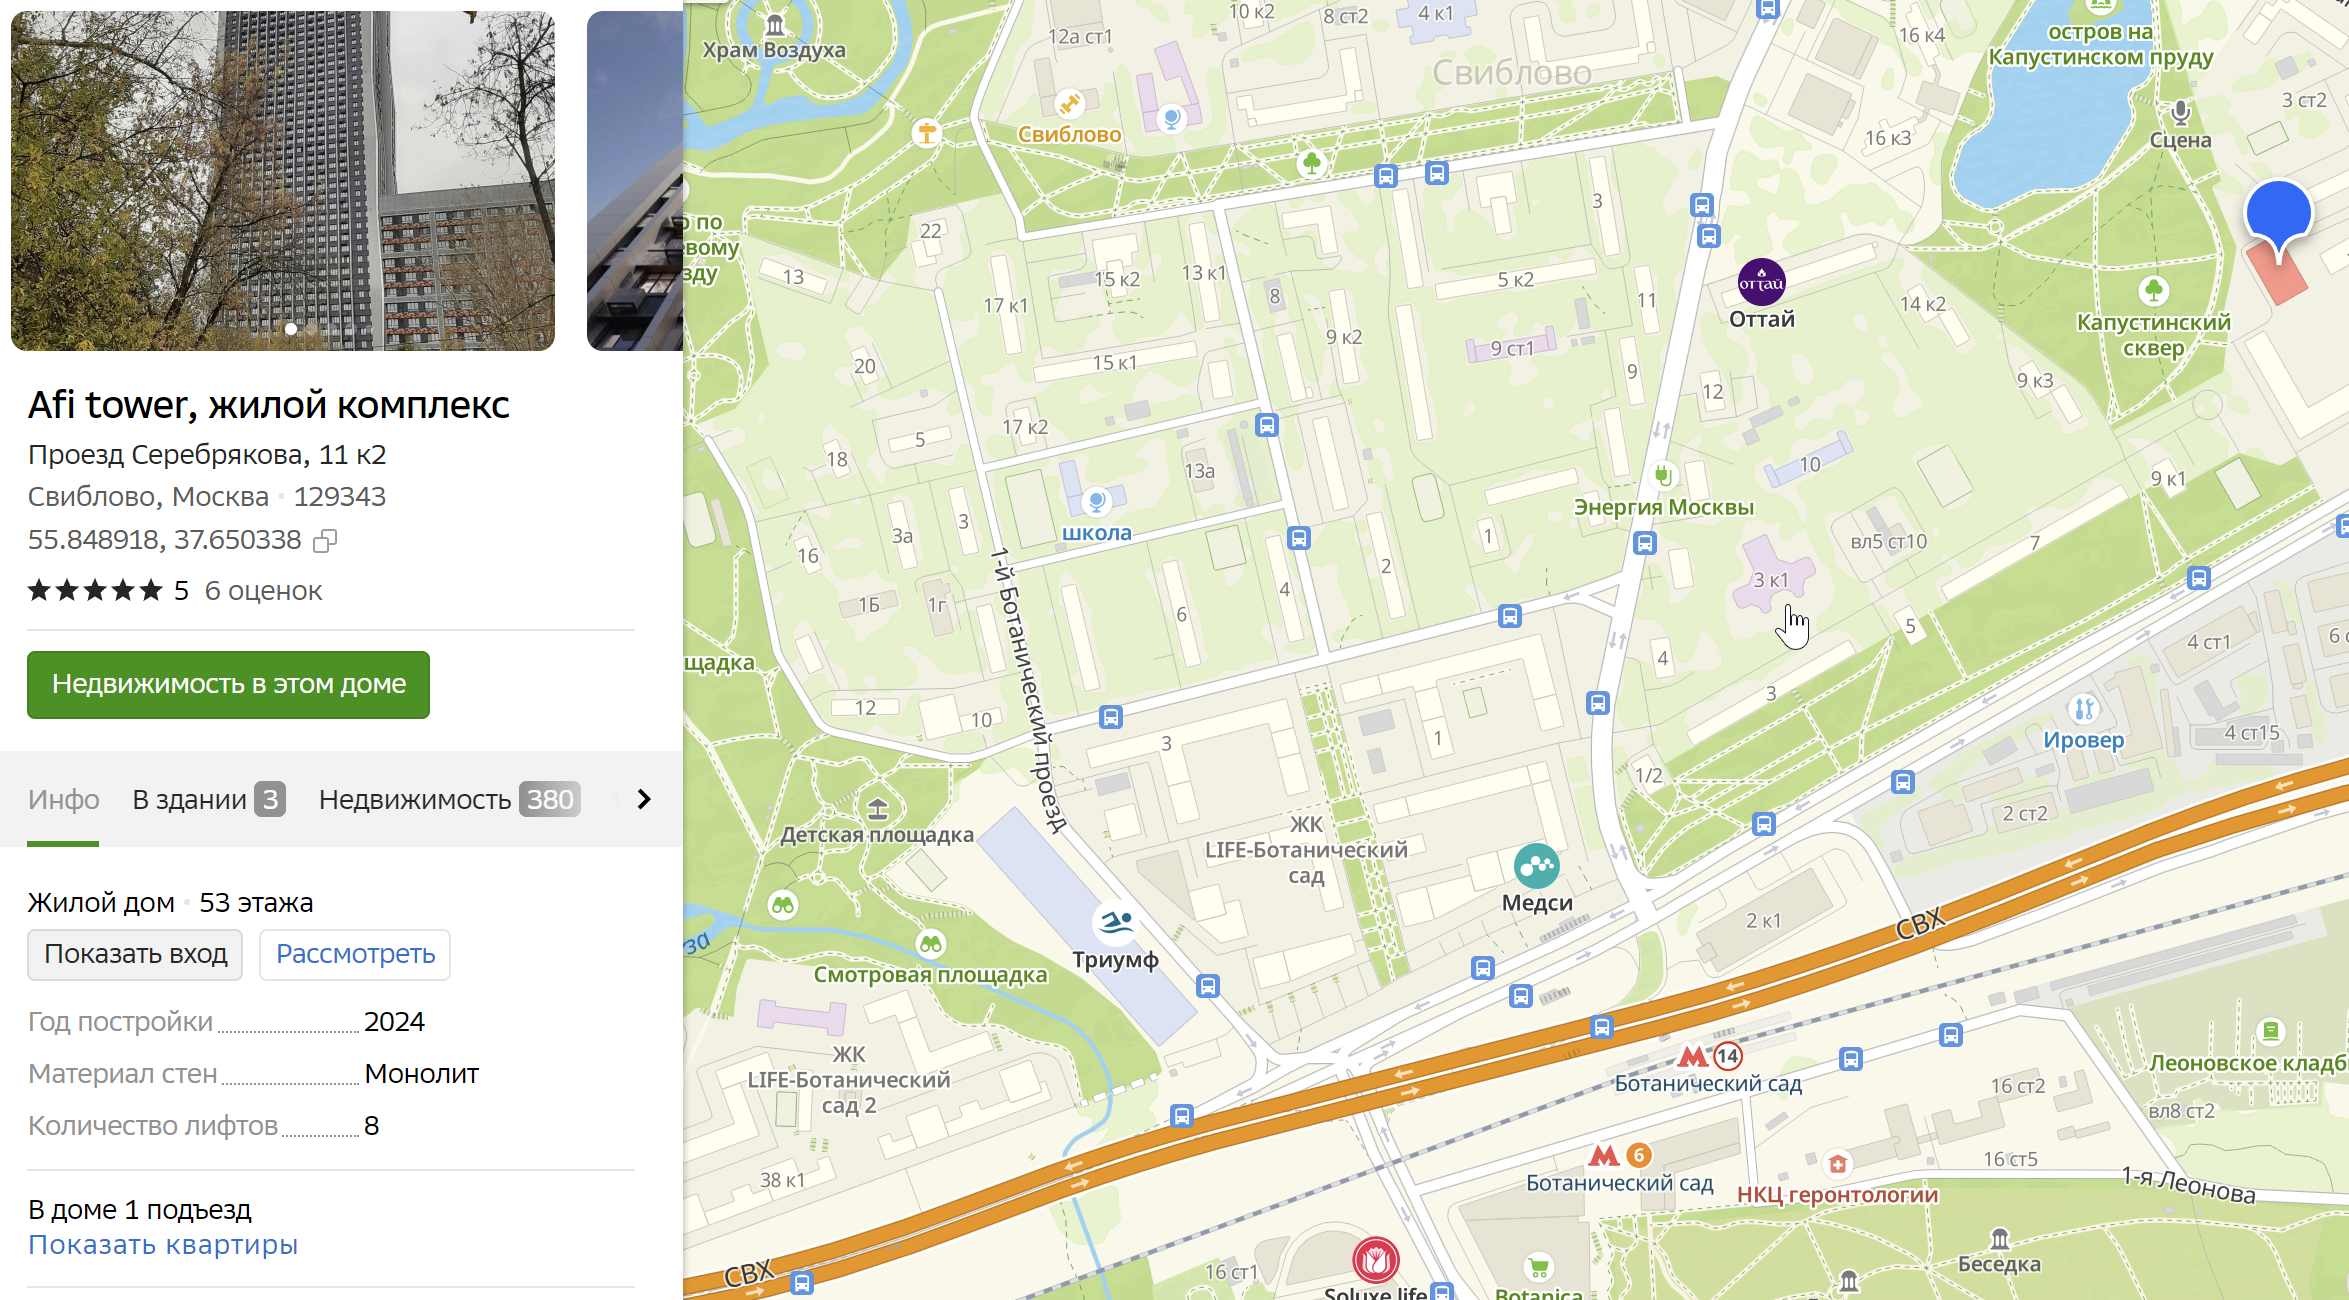Click the Медси clinic map icon
The image size is (2349, 1300).
[1536, 866]
